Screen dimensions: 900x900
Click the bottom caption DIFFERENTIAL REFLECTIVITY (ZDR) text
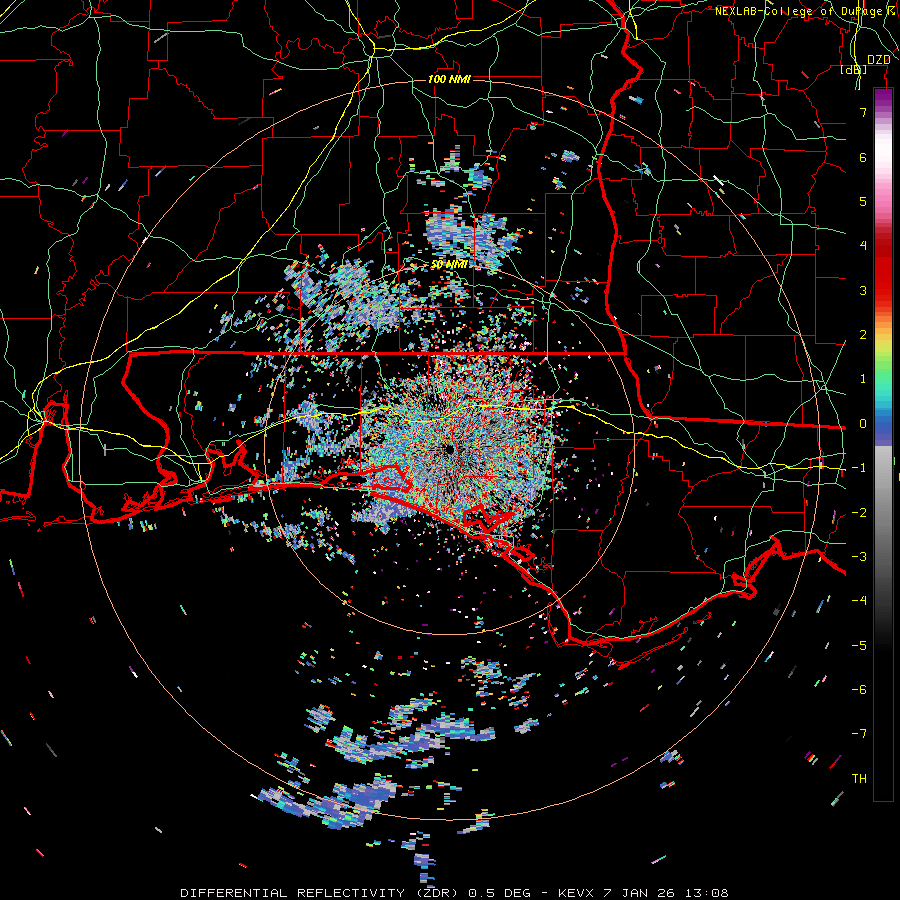(318, 893)
